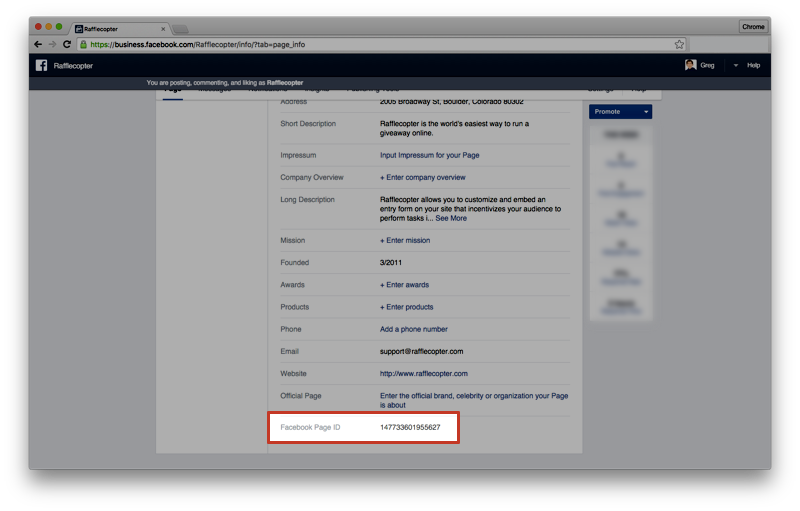Image resolution: width=800 pixels, height=511 pixels.
Task: Click the Mission label
Action: click(x=292, y=240)
